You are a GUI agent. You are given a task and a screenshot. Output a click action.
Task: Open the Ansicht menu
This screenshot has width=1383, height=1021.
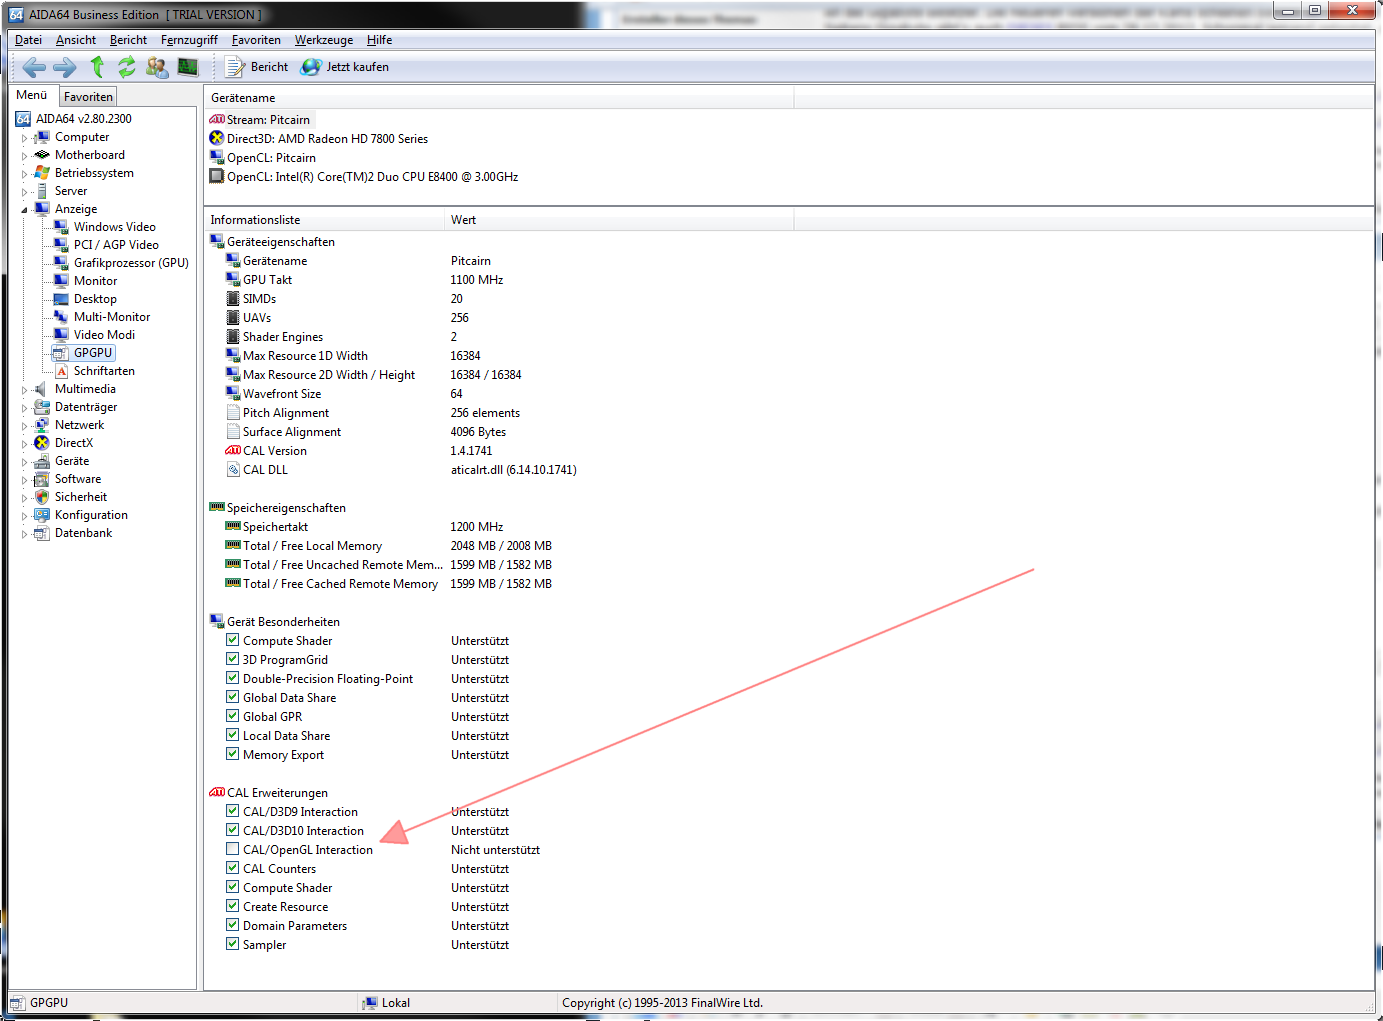pos(76,40)
